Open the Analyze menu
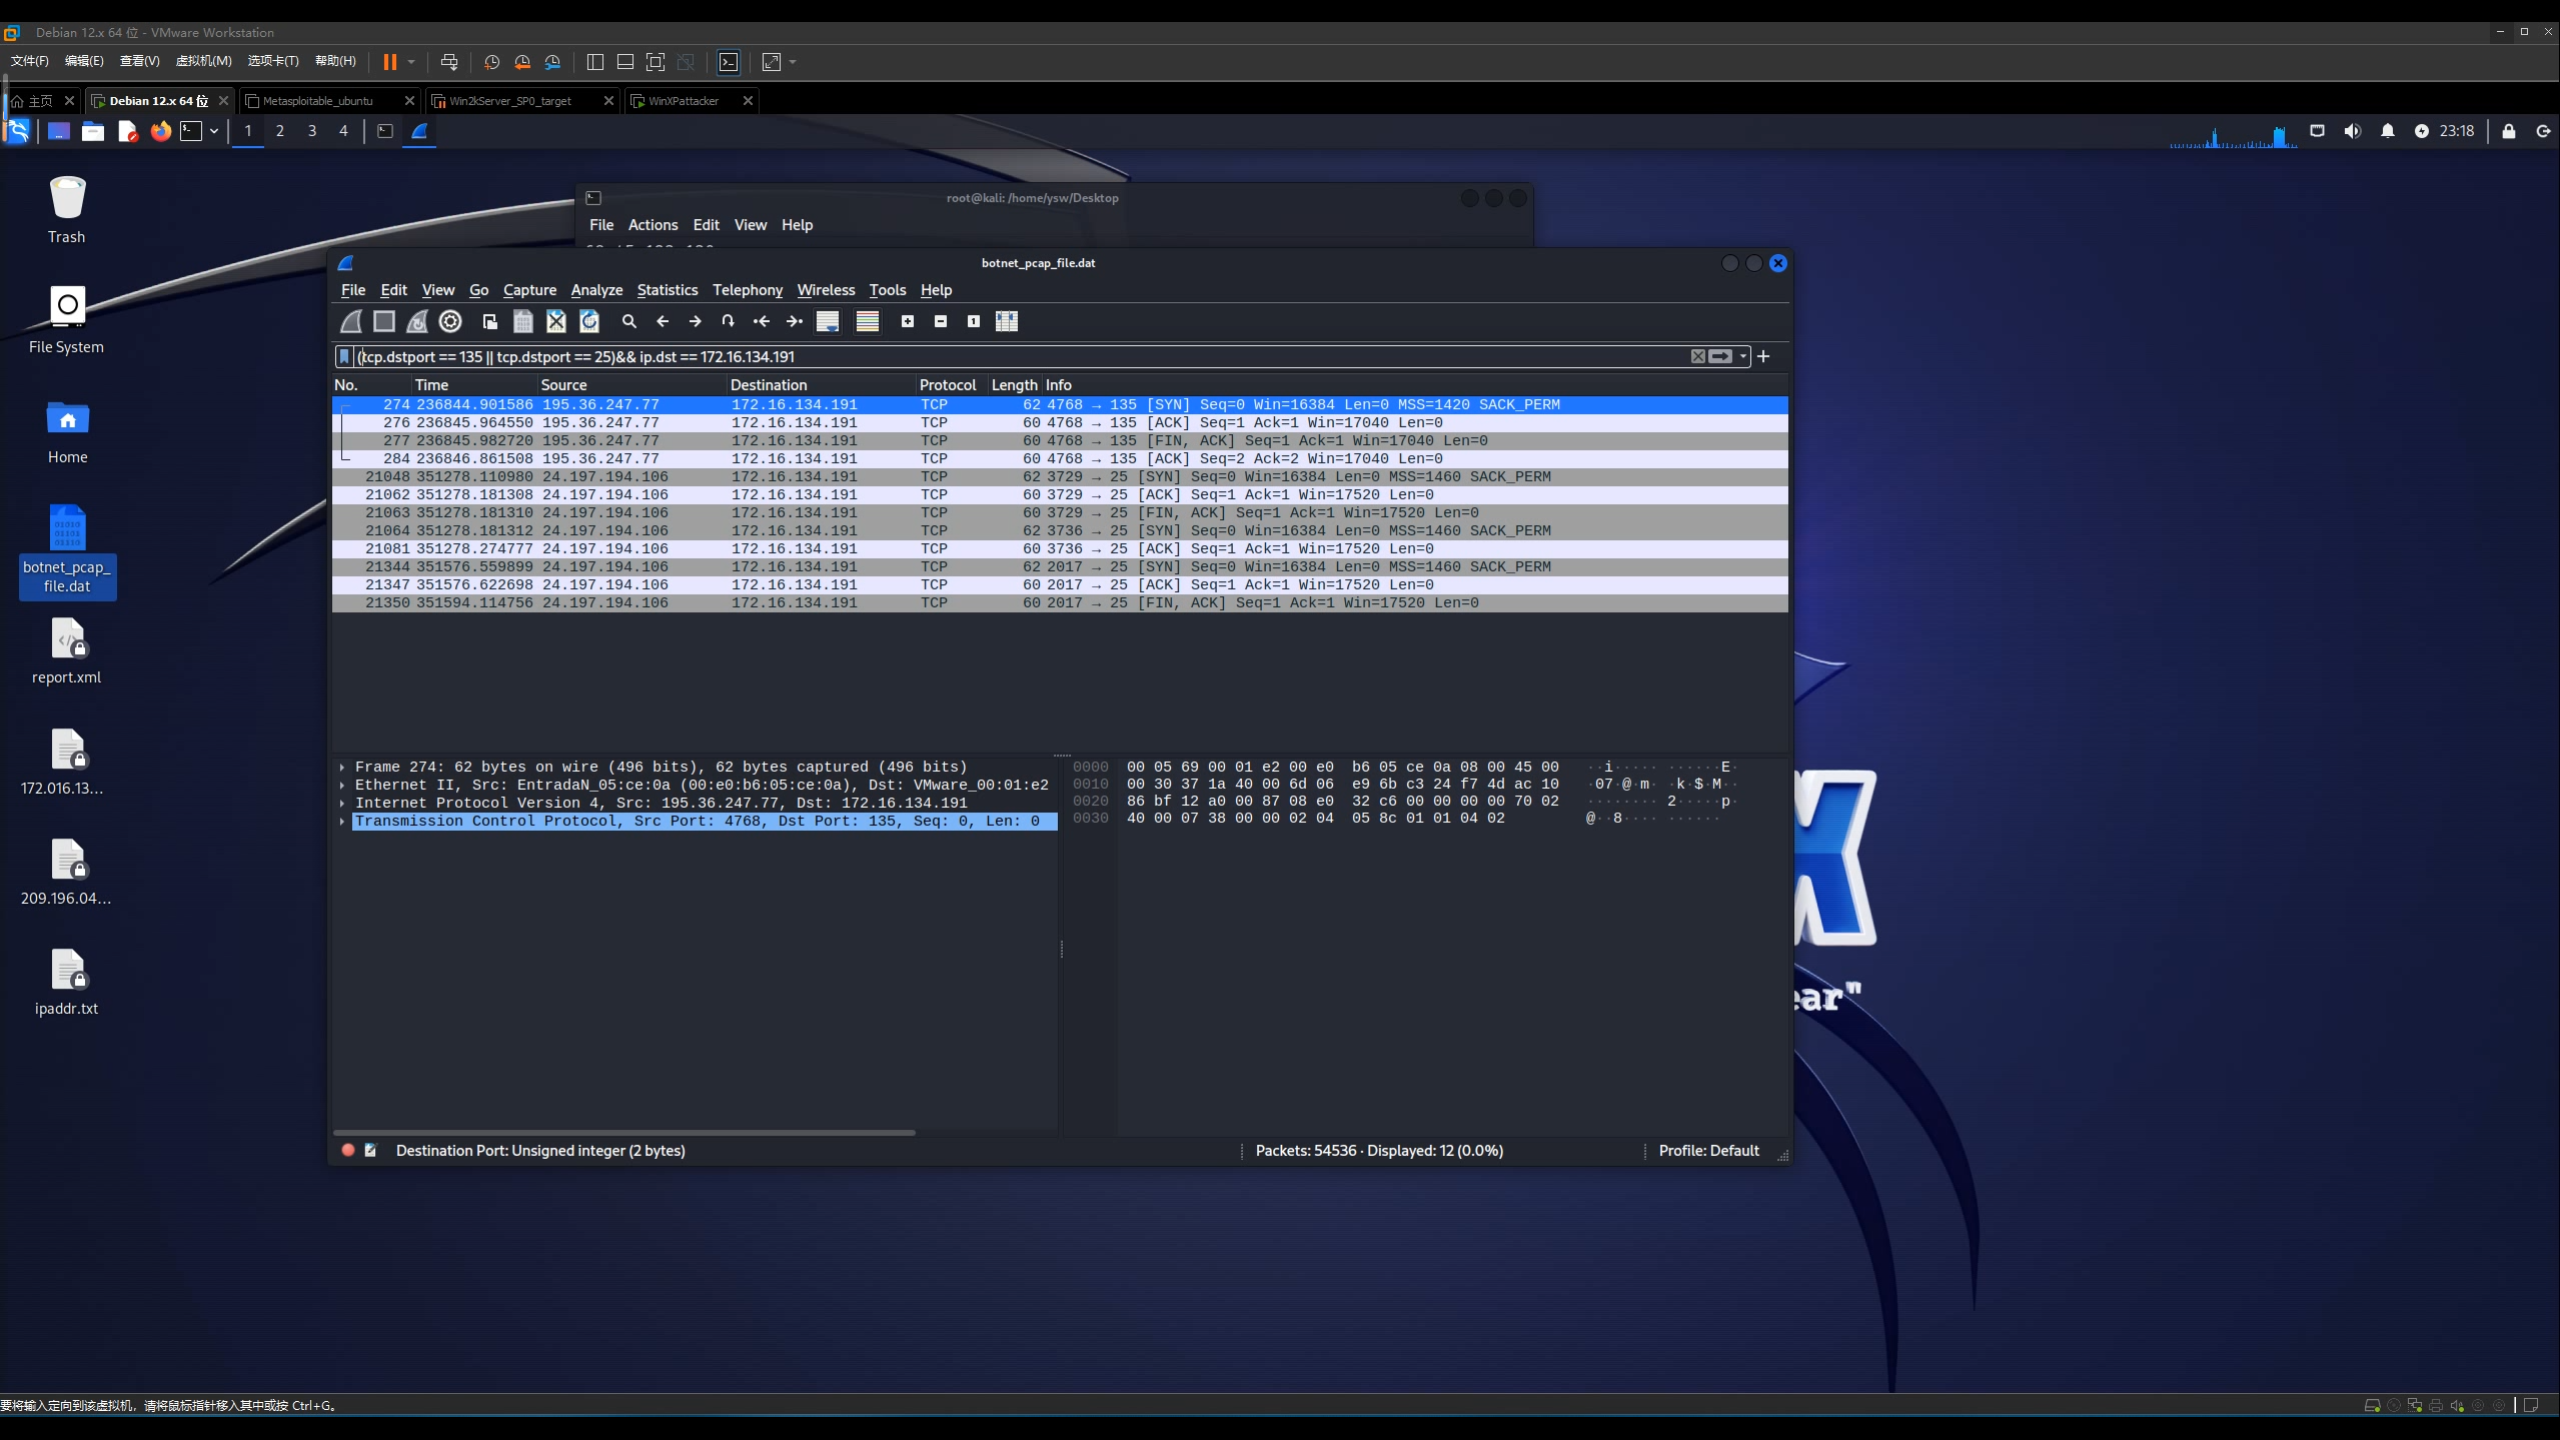 (x=596, y=290)
